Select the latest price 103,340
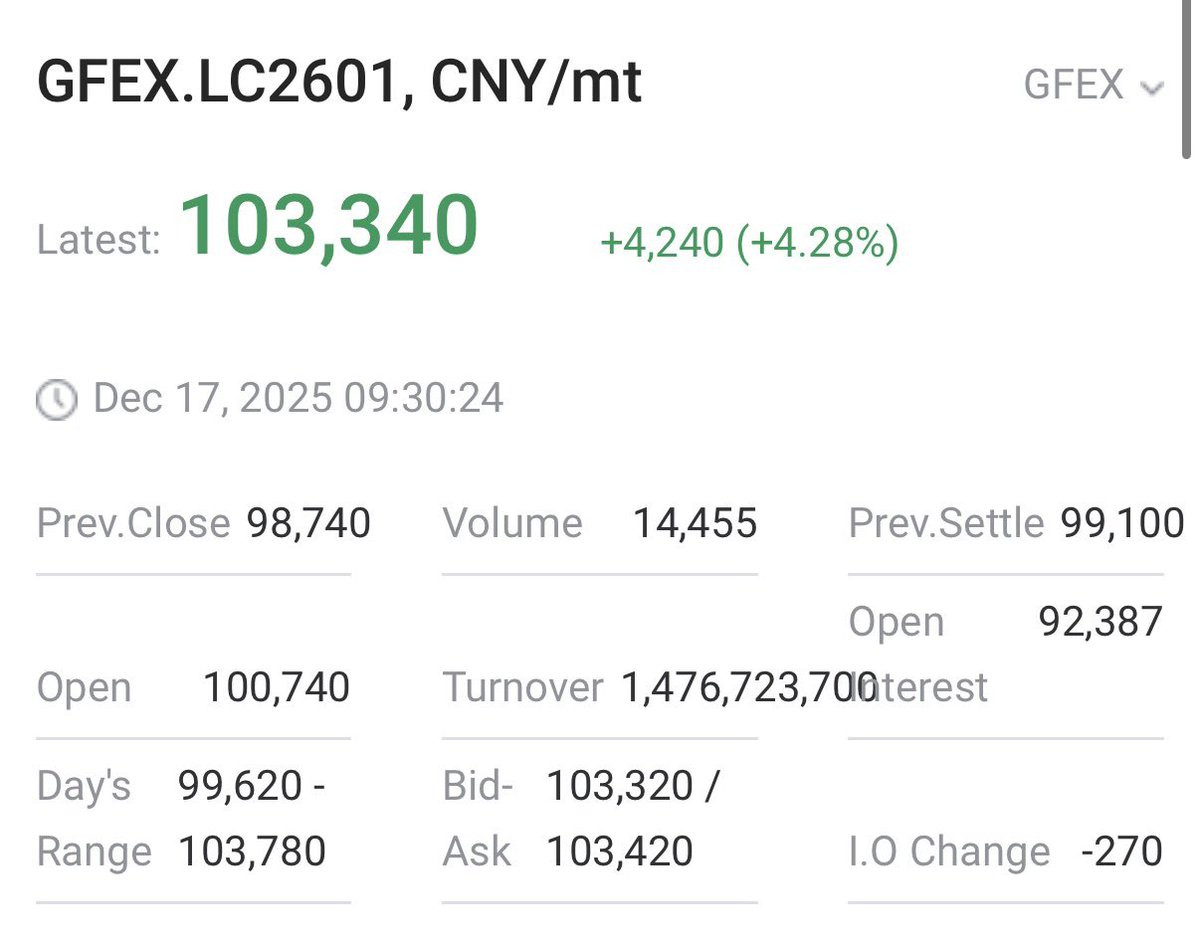The height and width of the screenshot is (945, 1200). [x=329, y=226]
